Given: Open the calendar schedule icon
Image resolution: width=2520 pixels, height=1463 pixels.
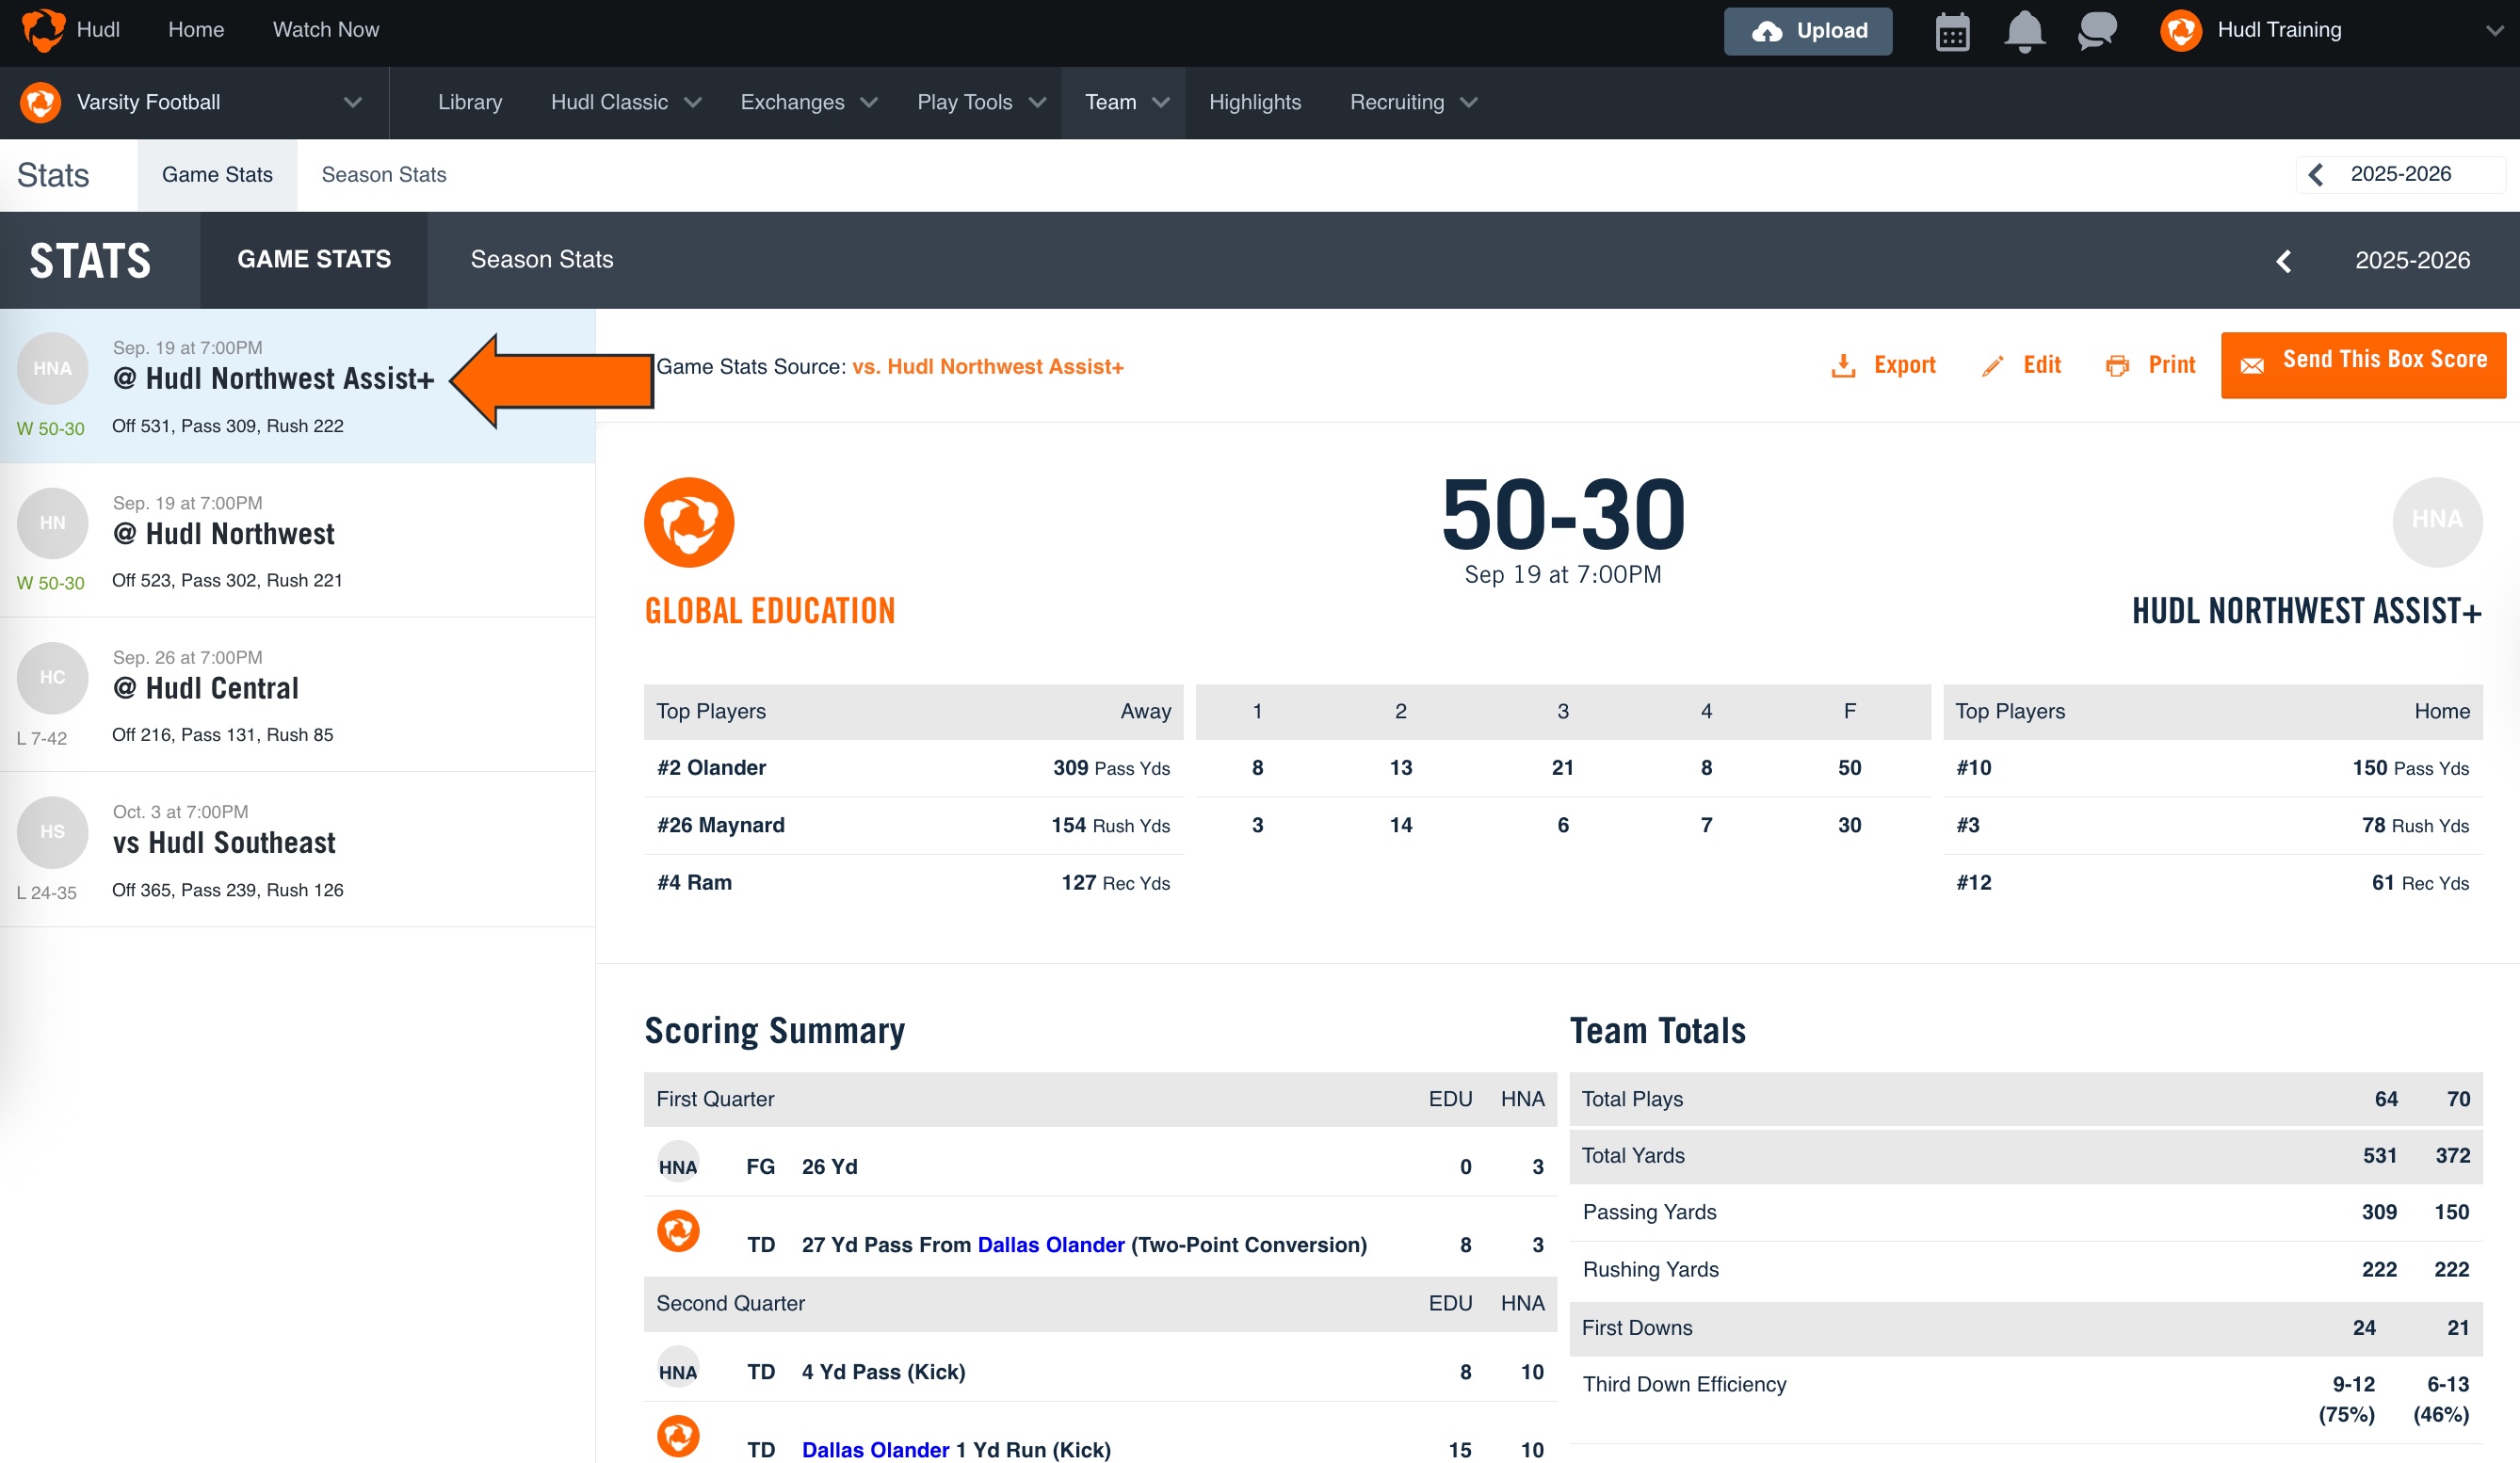Looking at the screenshot, I should 1951,31.
